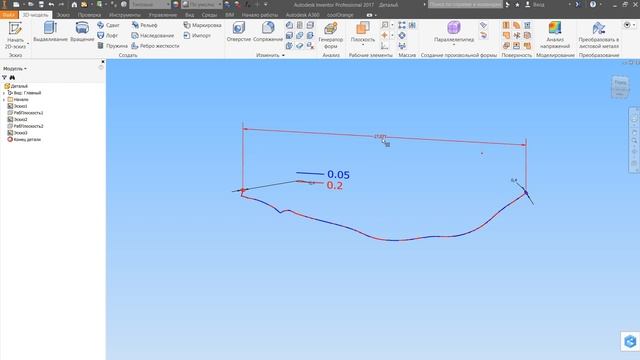The image size is (640, 360).
Task: Switch to the Начало работы tab
Action: pyautogui.click(x=260, y=15)
